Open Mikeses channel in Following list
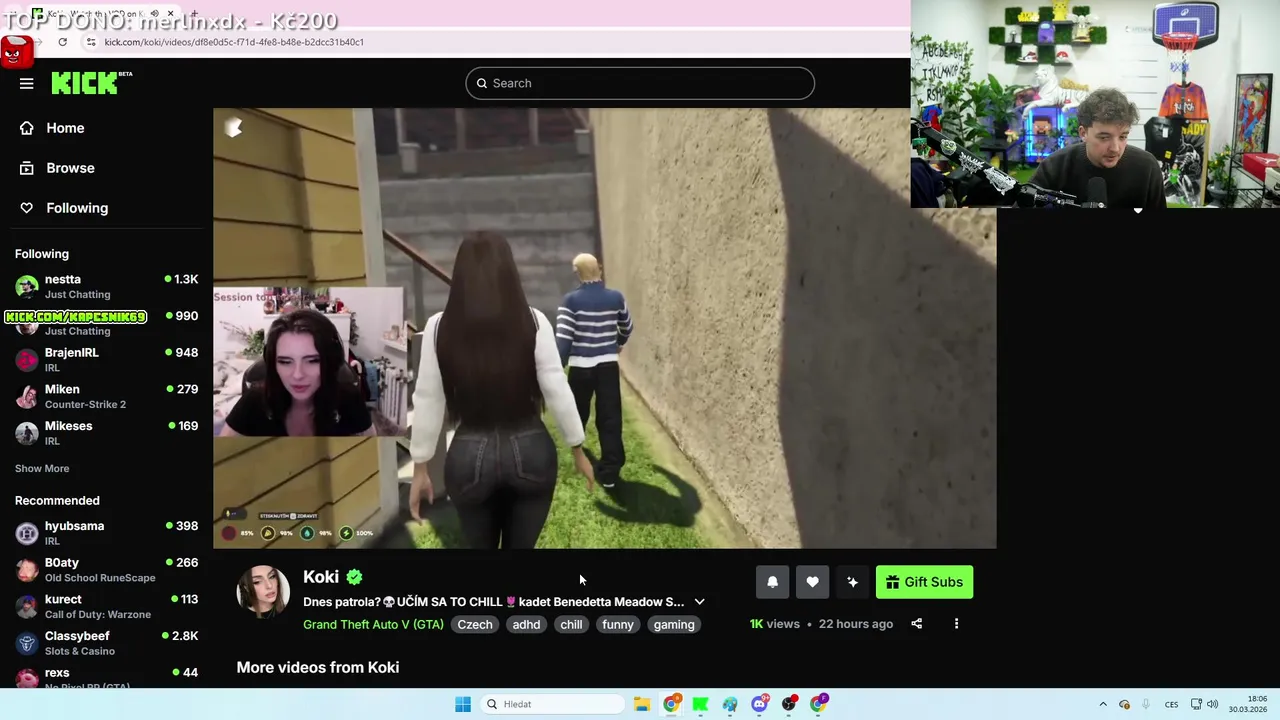Screen dimensions: 1280x720 [106, 433]
